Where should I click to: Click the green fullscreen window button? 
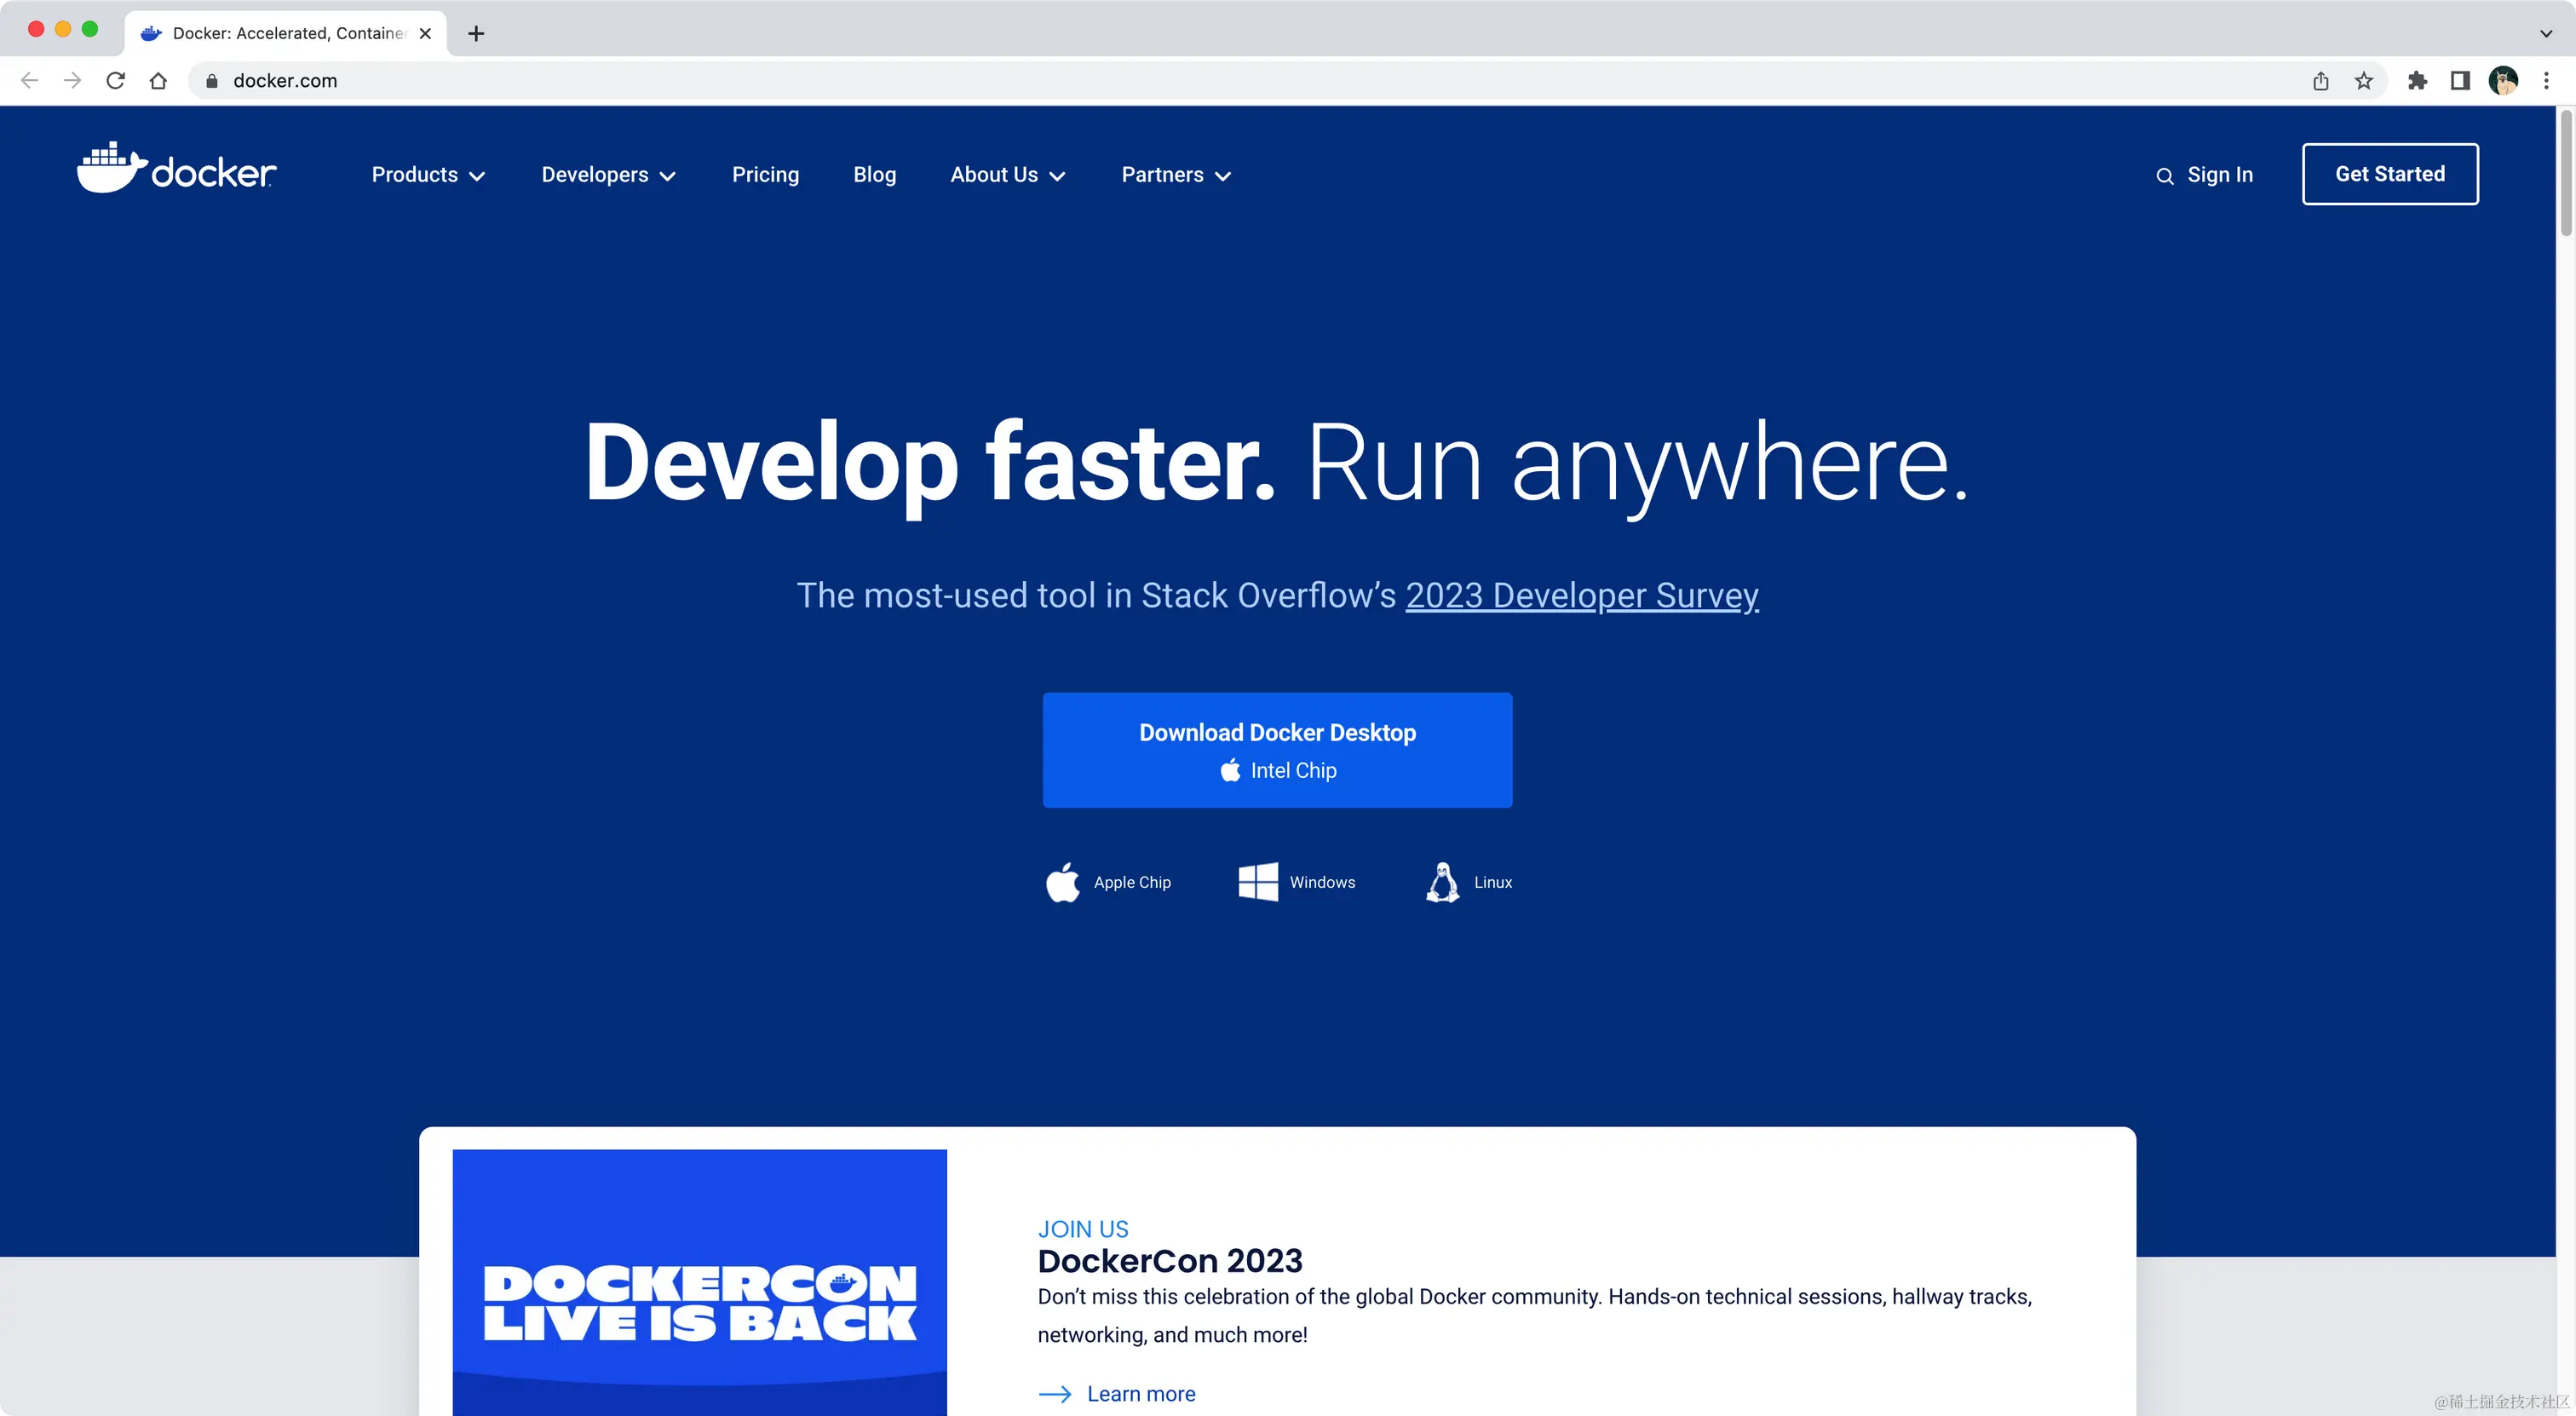click(x=90, y=29)
